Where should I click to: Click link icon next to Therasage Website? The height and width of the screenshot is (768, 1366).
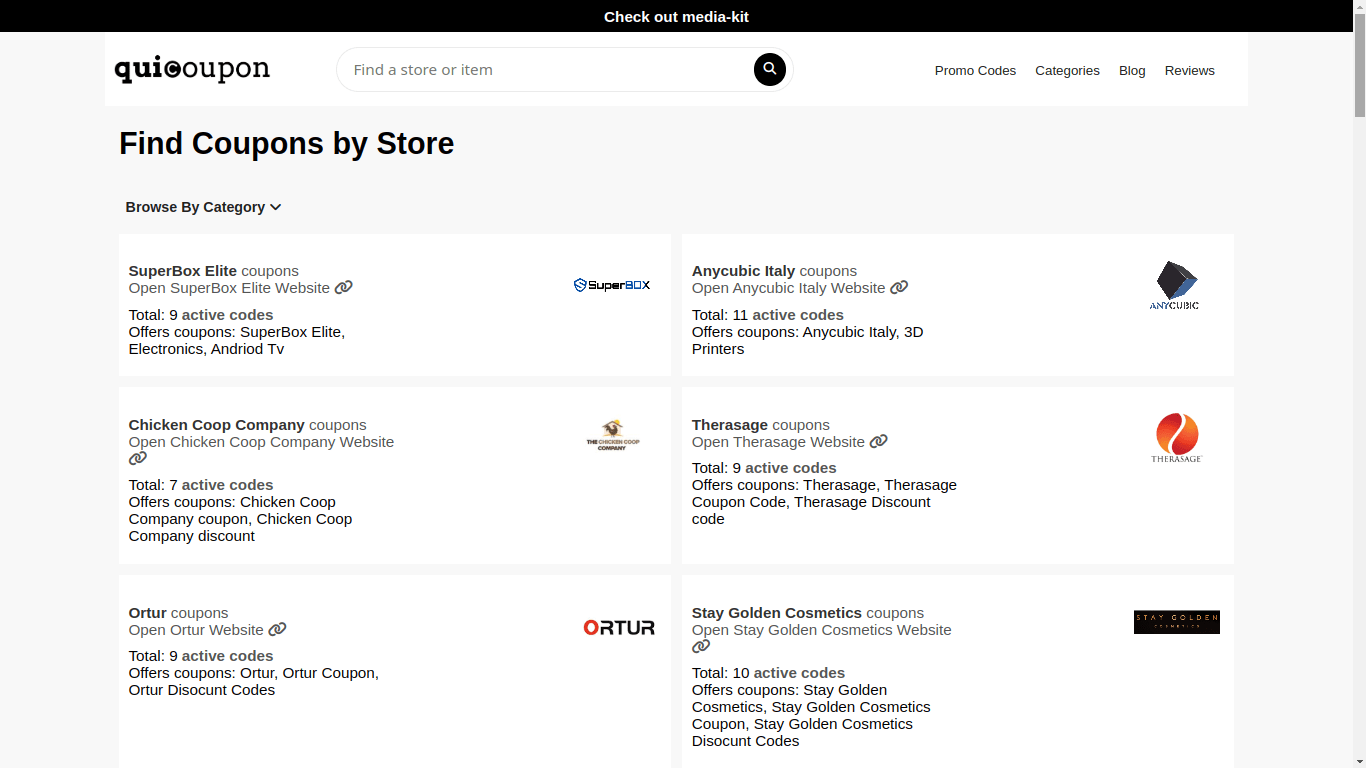879,442
